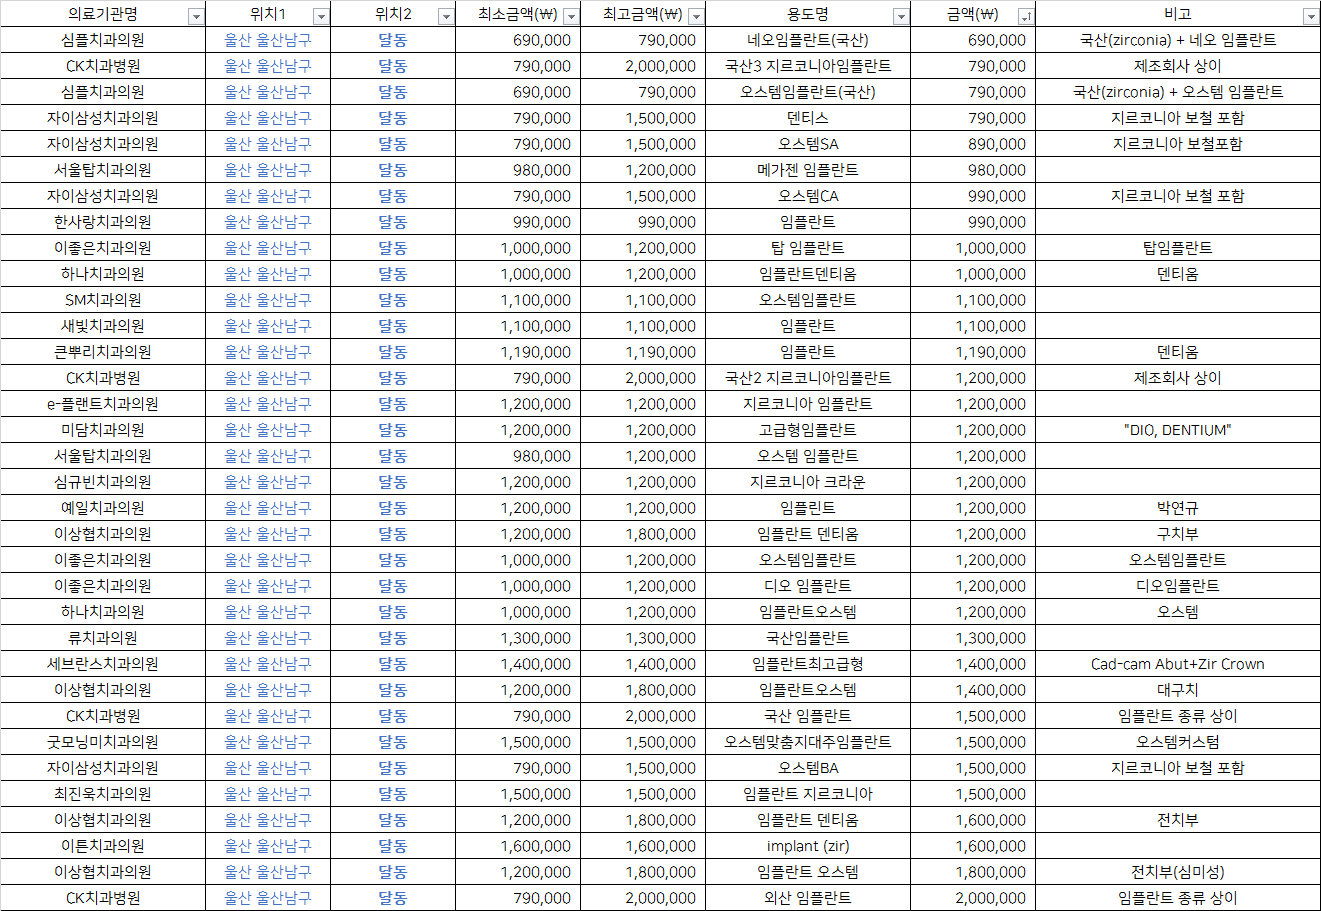Screen dimensions: 1321x911
Task: Expand the 위치2 filter arrow
Action: tap(446, 16)
